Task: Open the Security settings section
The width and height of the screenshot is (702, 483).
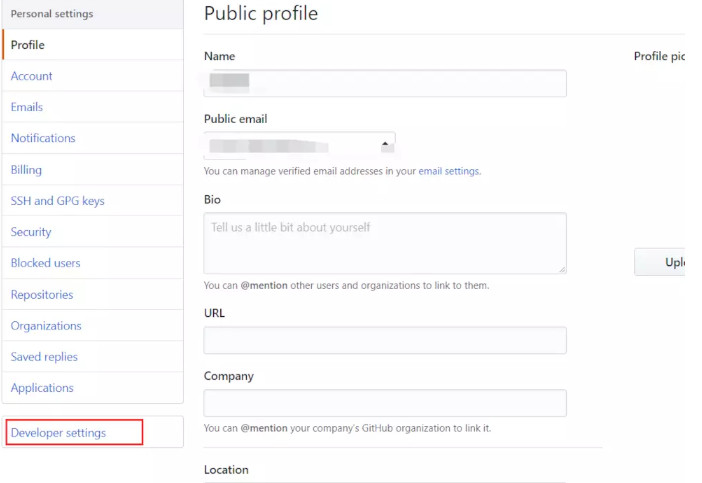Action: pyautogui.click(x=31, y=232)
